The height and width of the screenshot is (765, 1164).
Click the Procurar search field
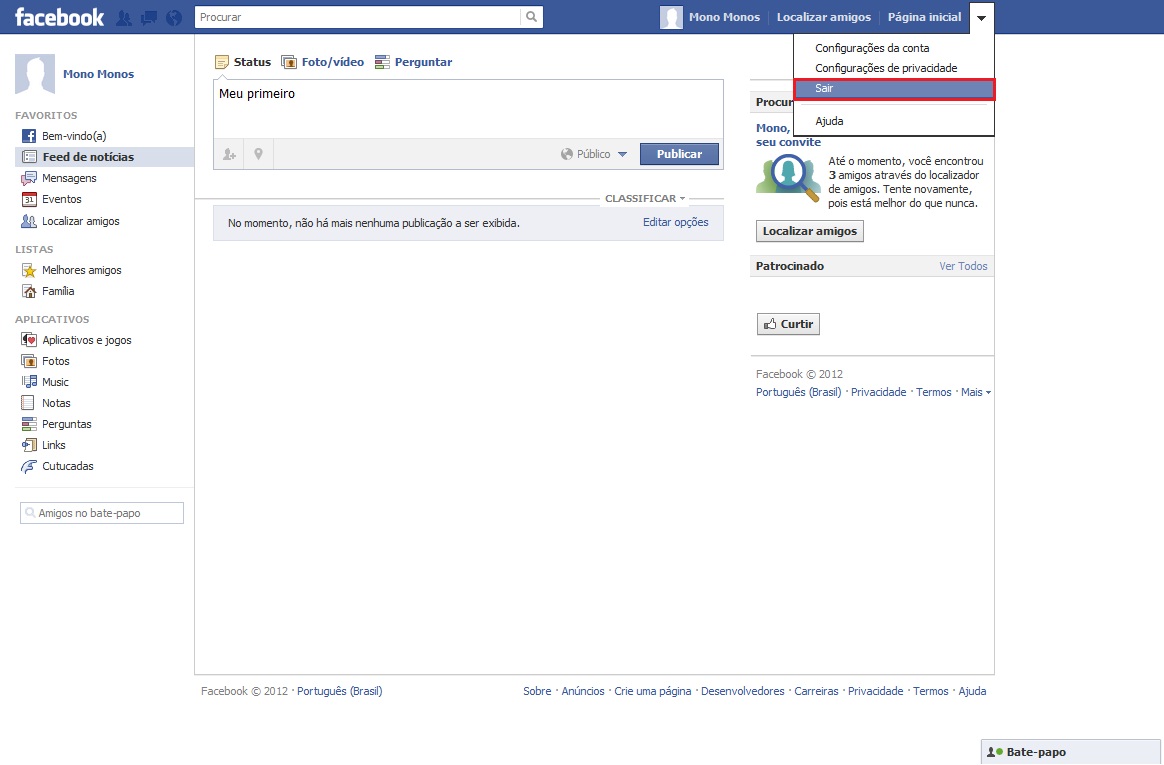pos(358,17)
